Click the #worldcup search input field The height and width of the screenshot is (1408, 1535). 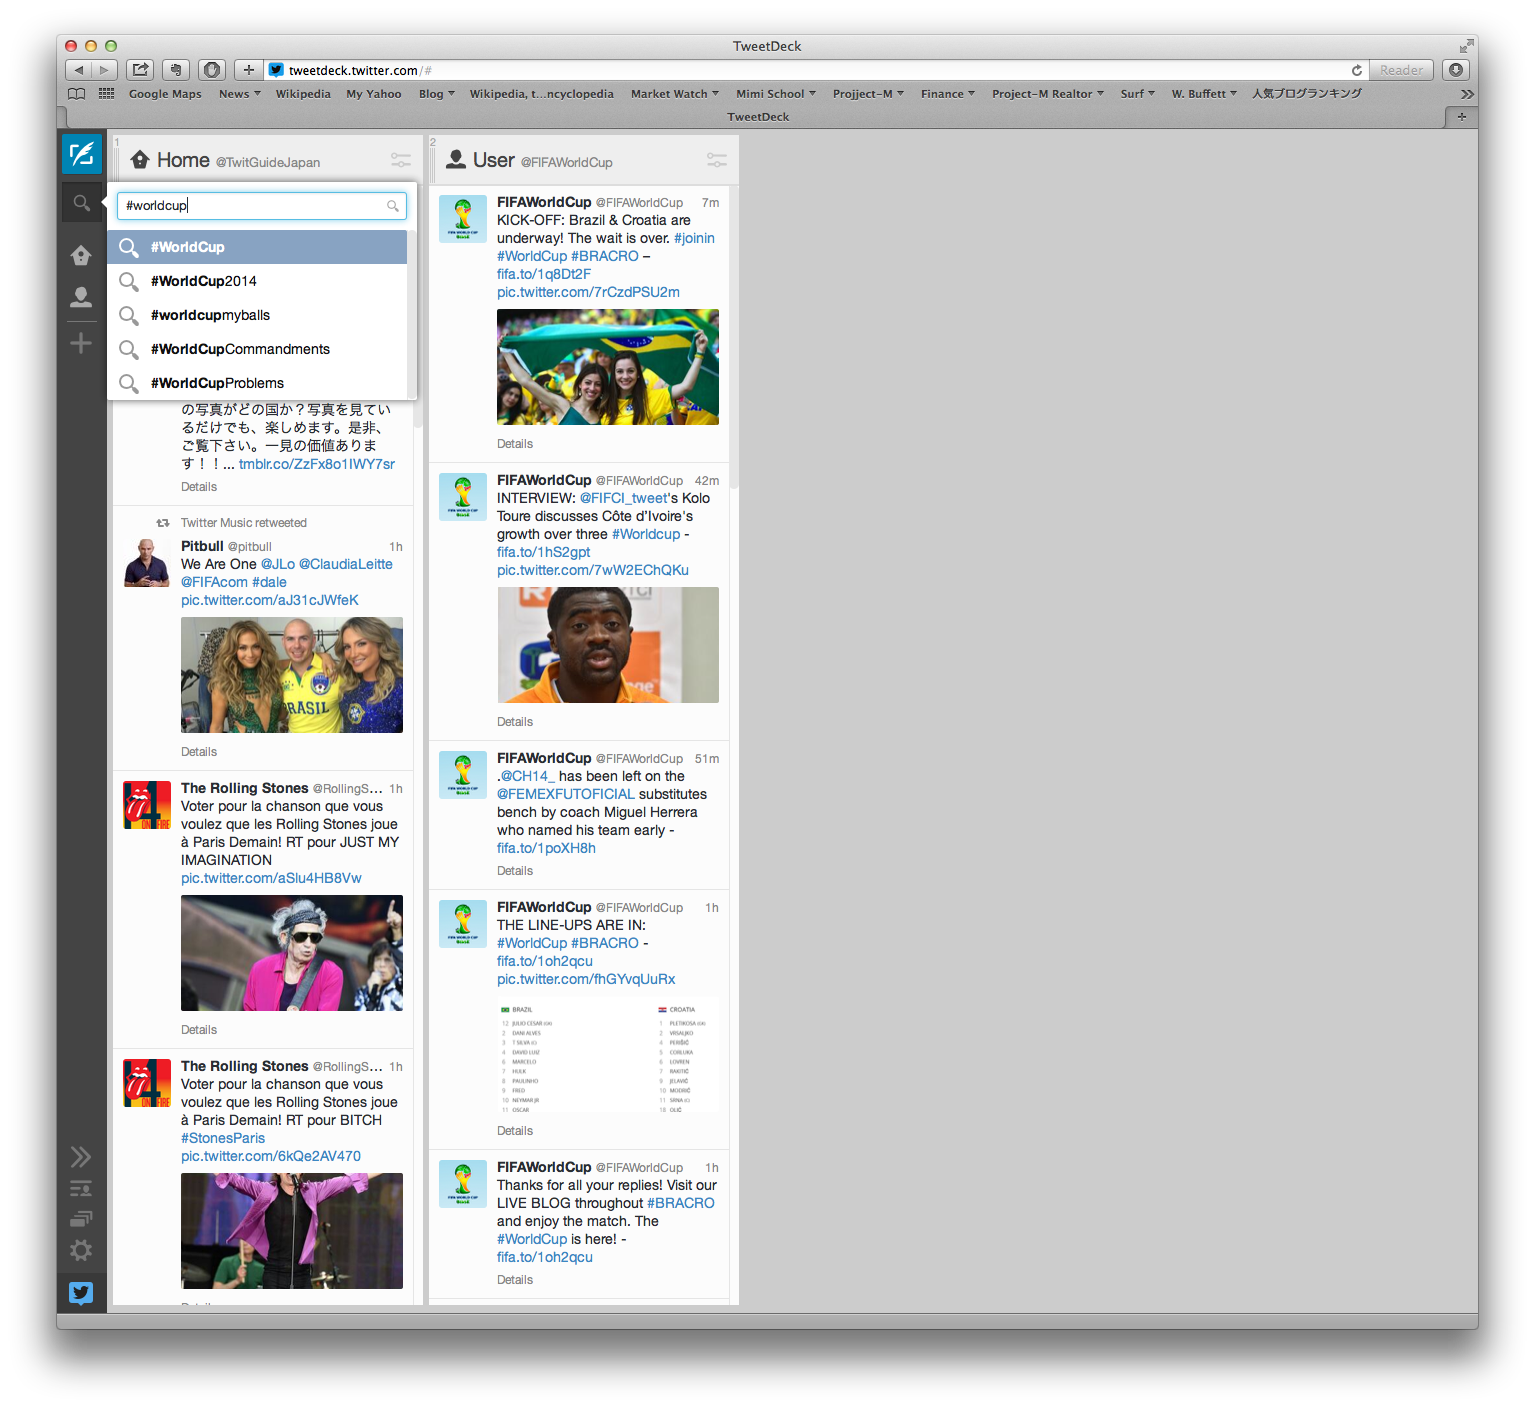tap(253, 206)
